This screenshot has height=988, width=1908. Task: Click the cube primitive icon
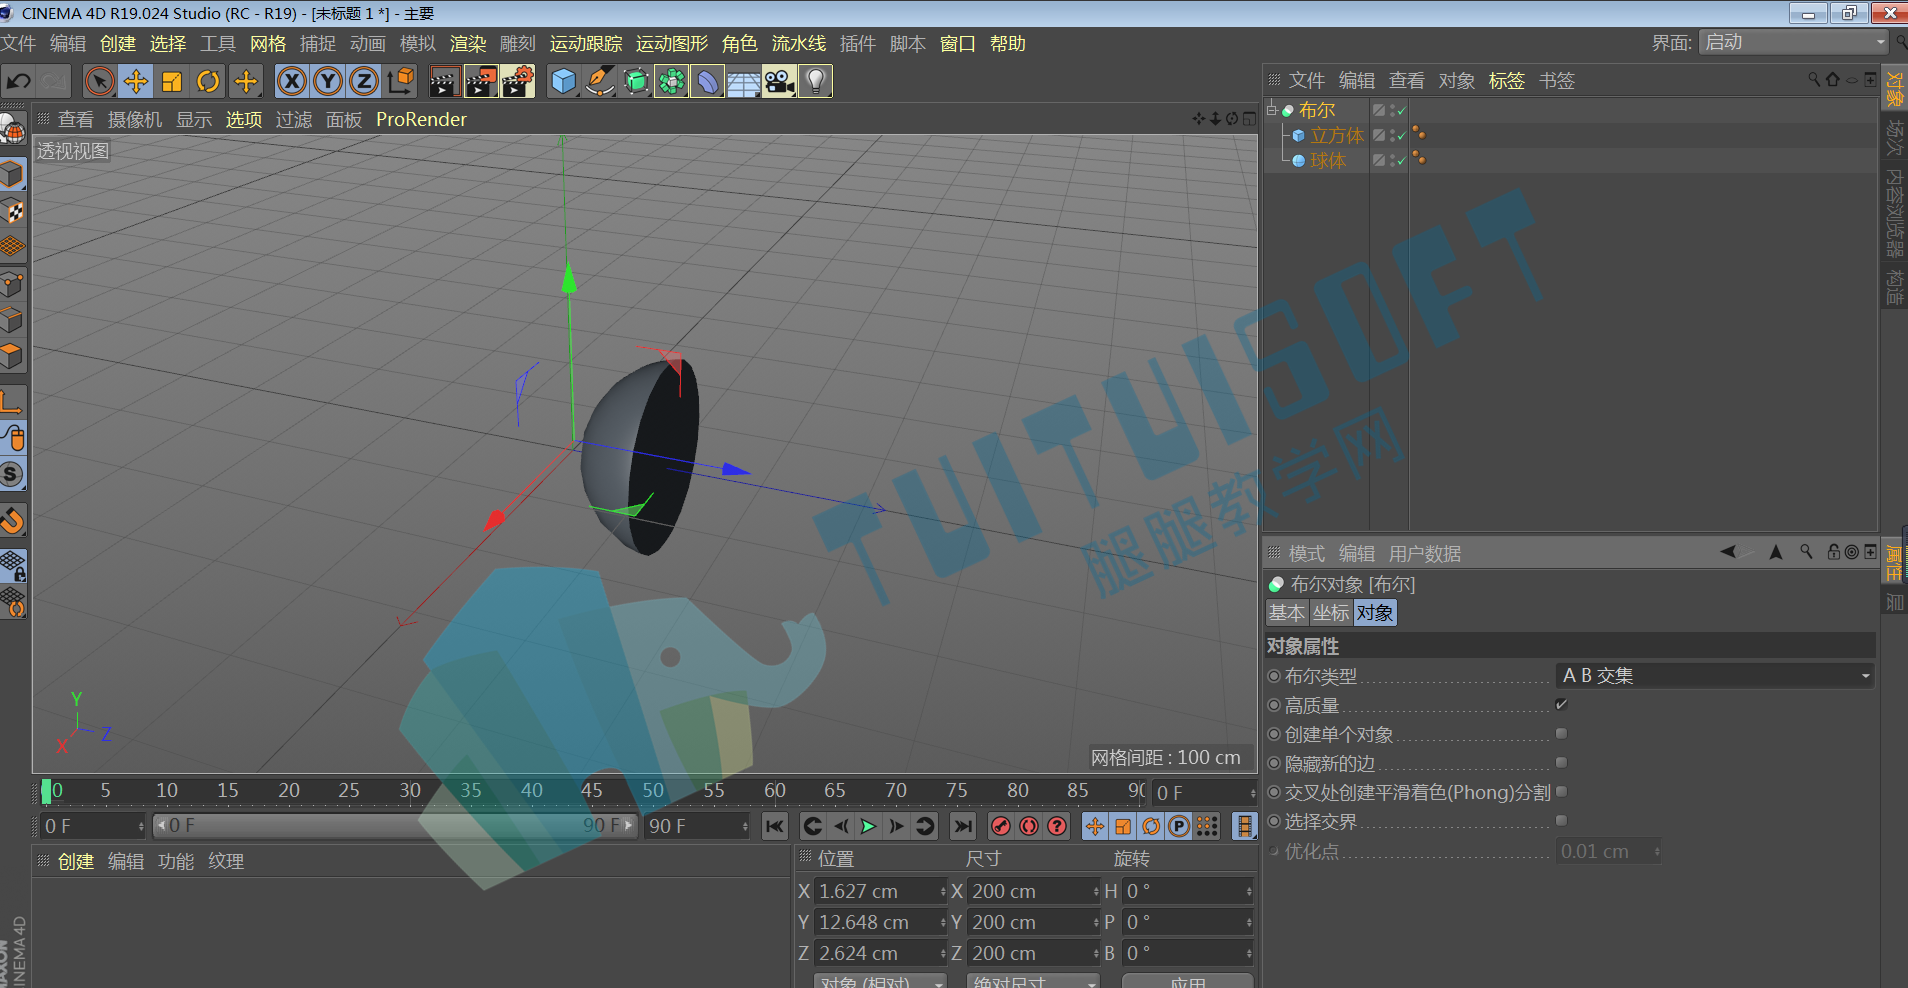pyautogui.click(x=564, y=81)
